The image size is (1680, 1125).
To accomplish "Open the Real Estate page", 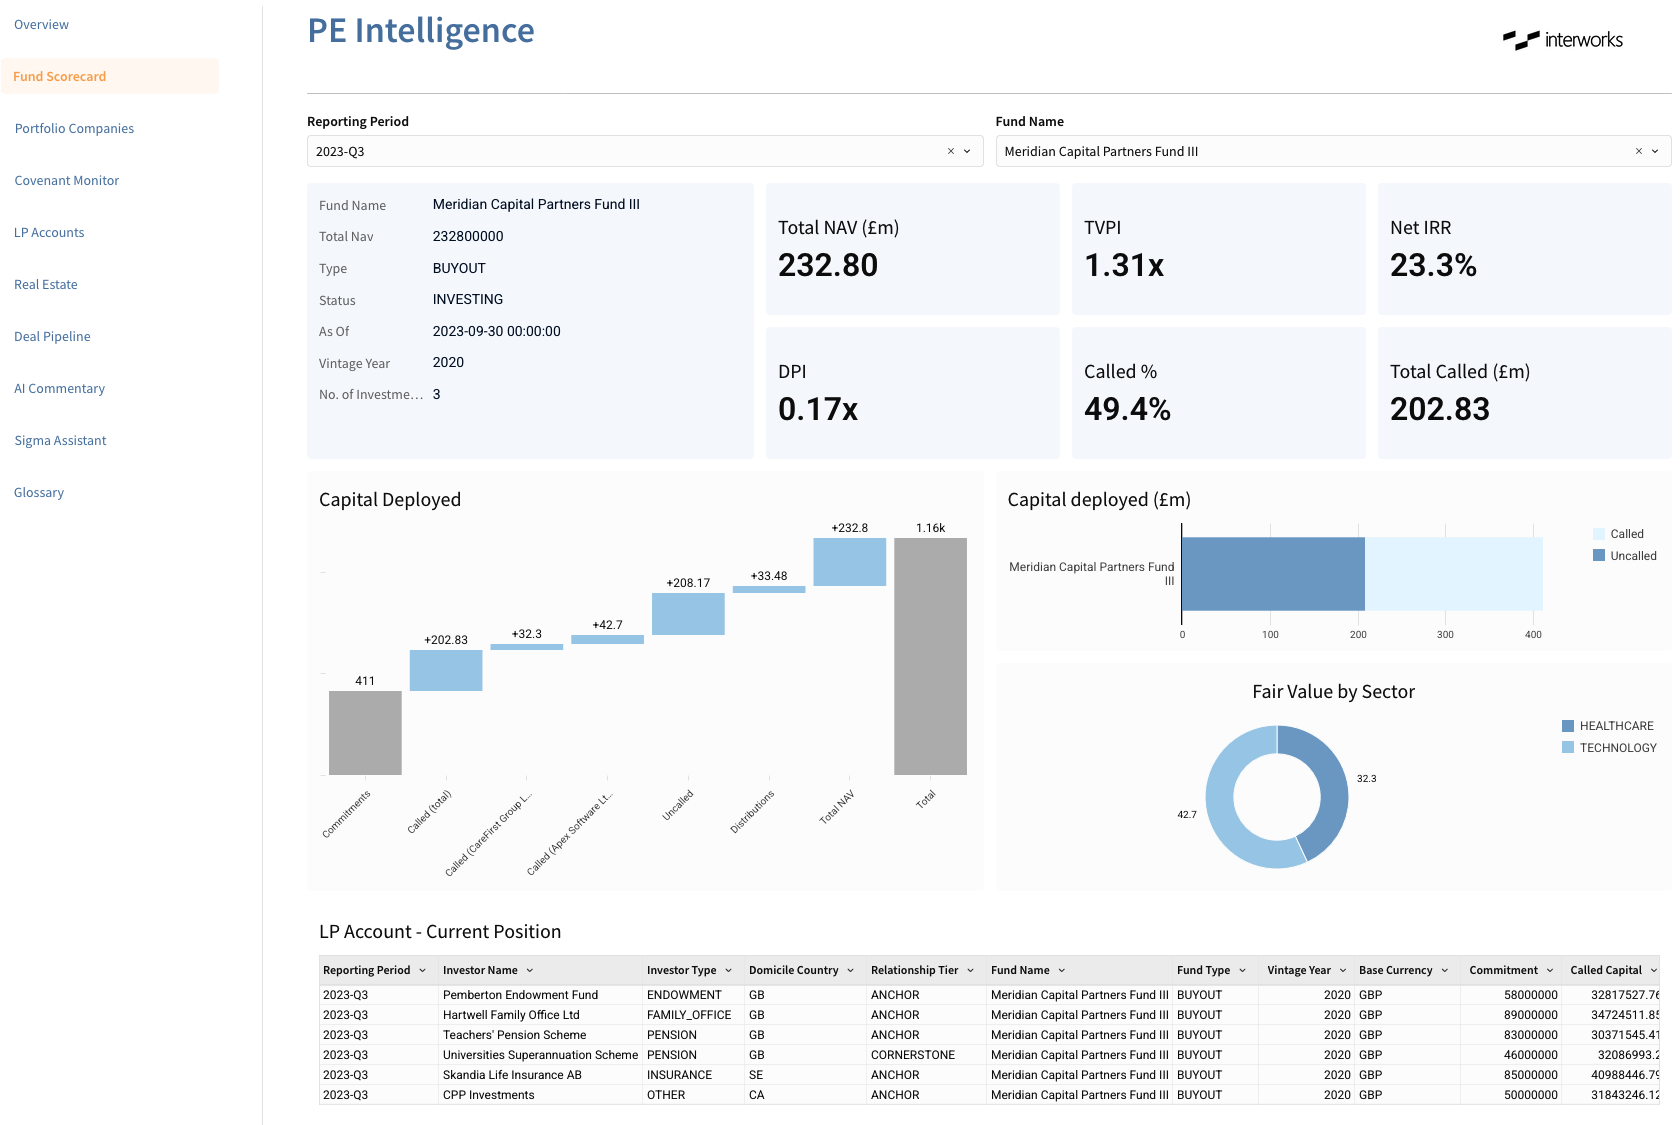I will [x=46, y=284].
